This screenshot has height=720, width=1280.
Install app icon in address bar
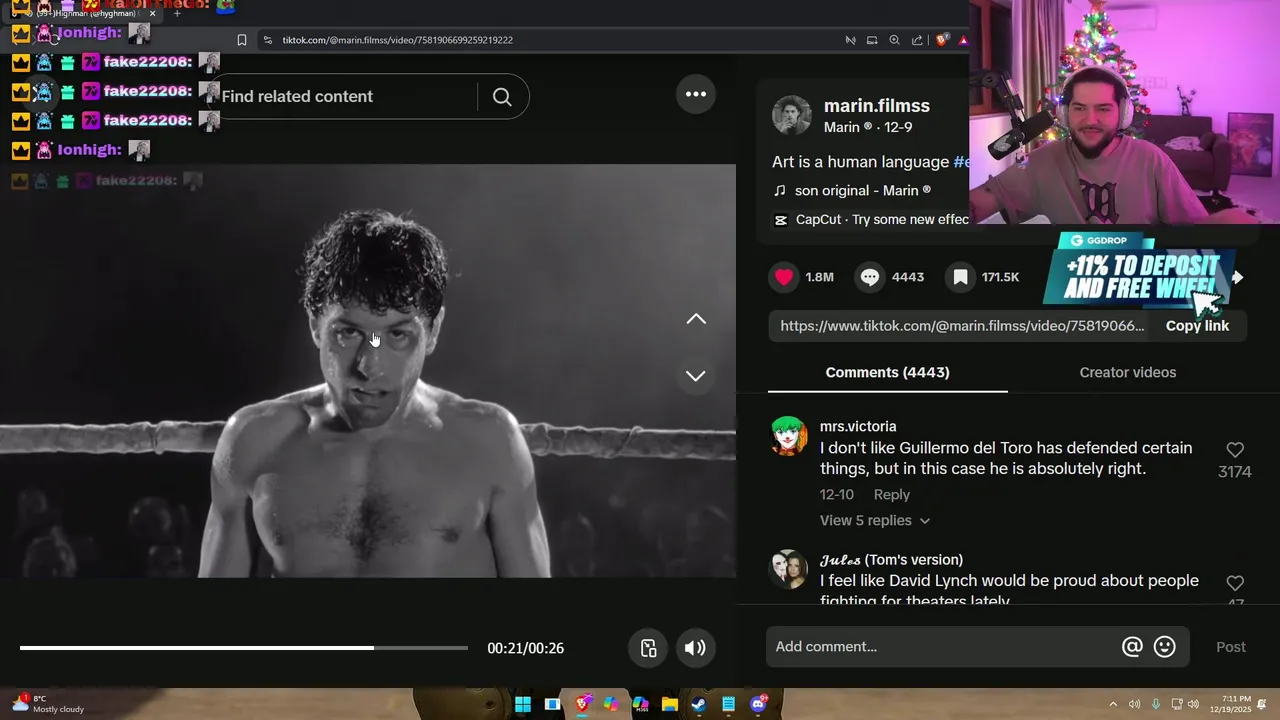click(x=872, y=40)
